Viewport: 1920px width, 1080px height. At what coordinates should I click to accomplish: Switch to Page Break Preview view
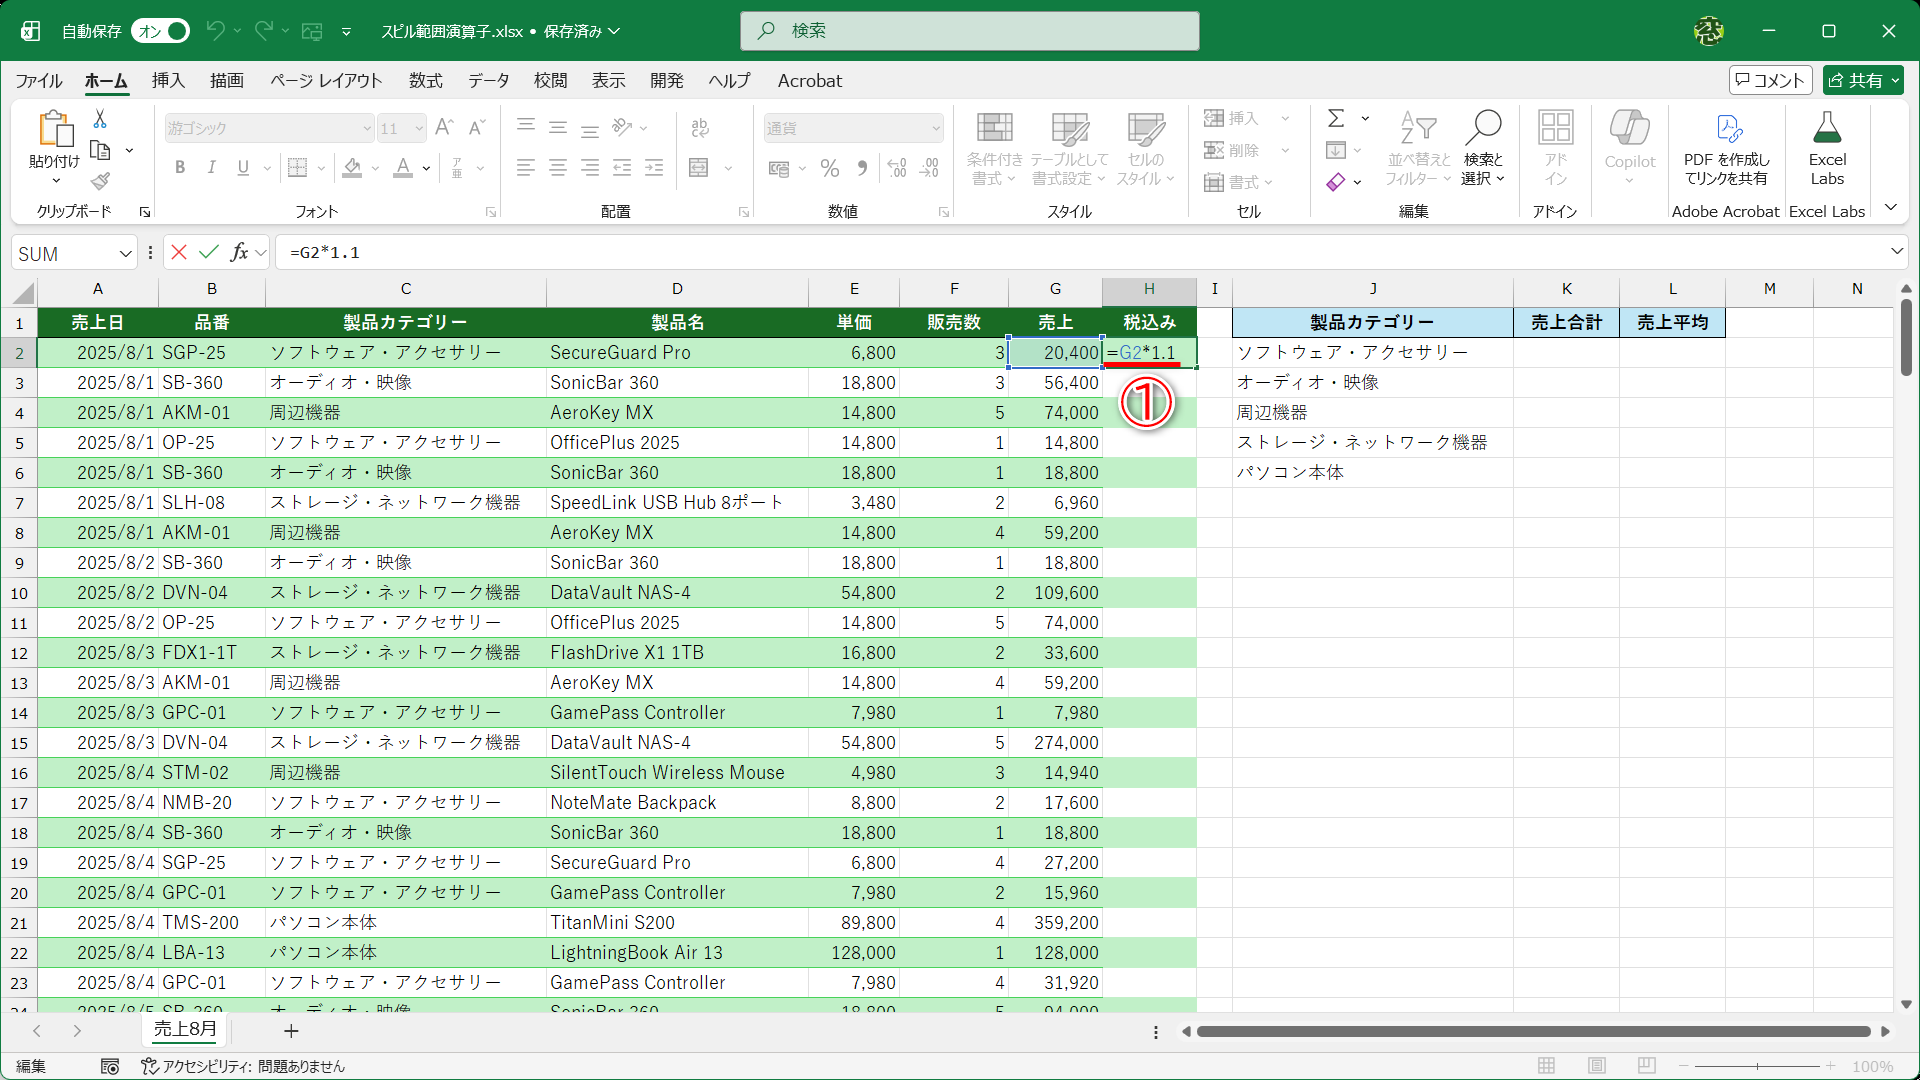pyautogui.click(x=1647, y=1066)
